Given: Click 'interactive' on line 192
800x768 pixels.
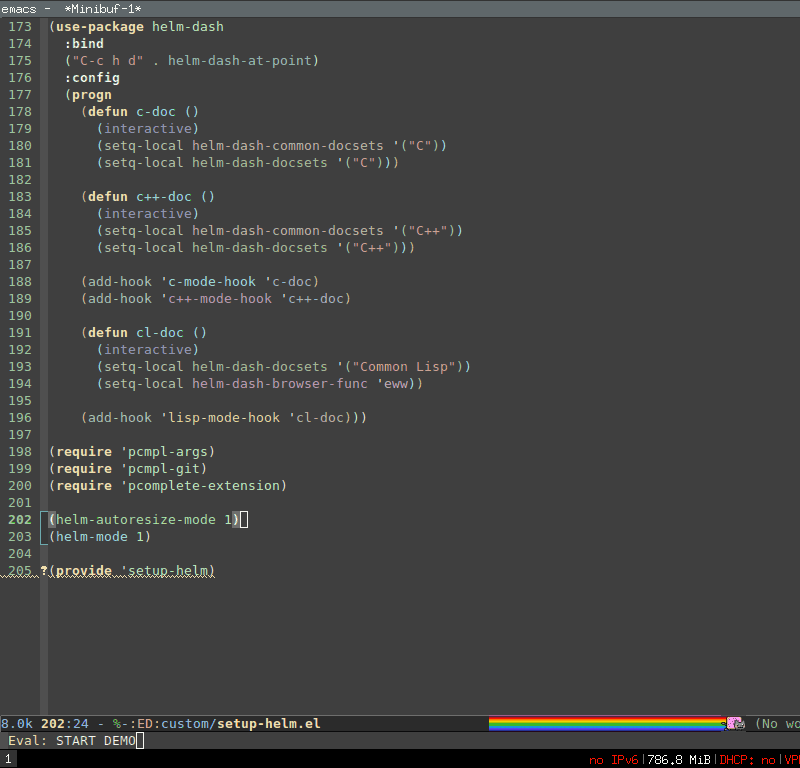Looking at the screenshot, I should pyautogui.click(x=148, y=350).
